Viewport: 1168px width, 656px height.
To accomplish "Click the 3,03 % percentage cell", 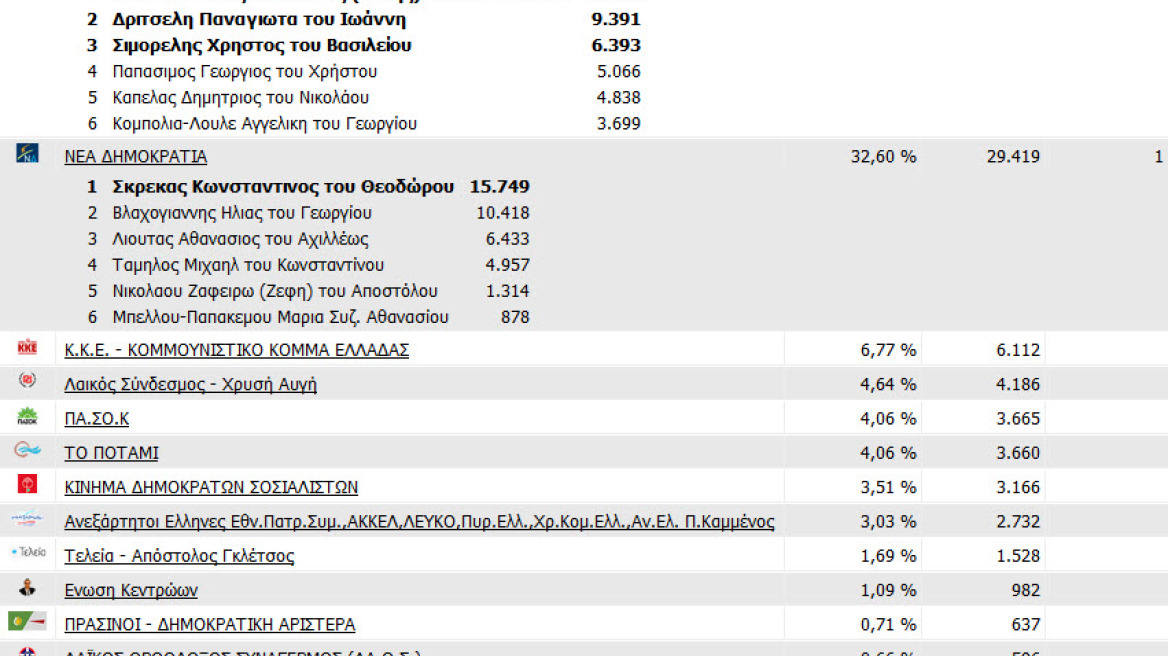I will pos(888,521).
